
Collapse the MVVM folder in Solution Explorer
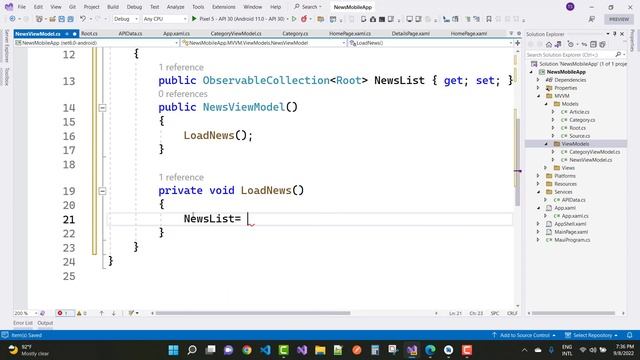click(x=539, y=96)
